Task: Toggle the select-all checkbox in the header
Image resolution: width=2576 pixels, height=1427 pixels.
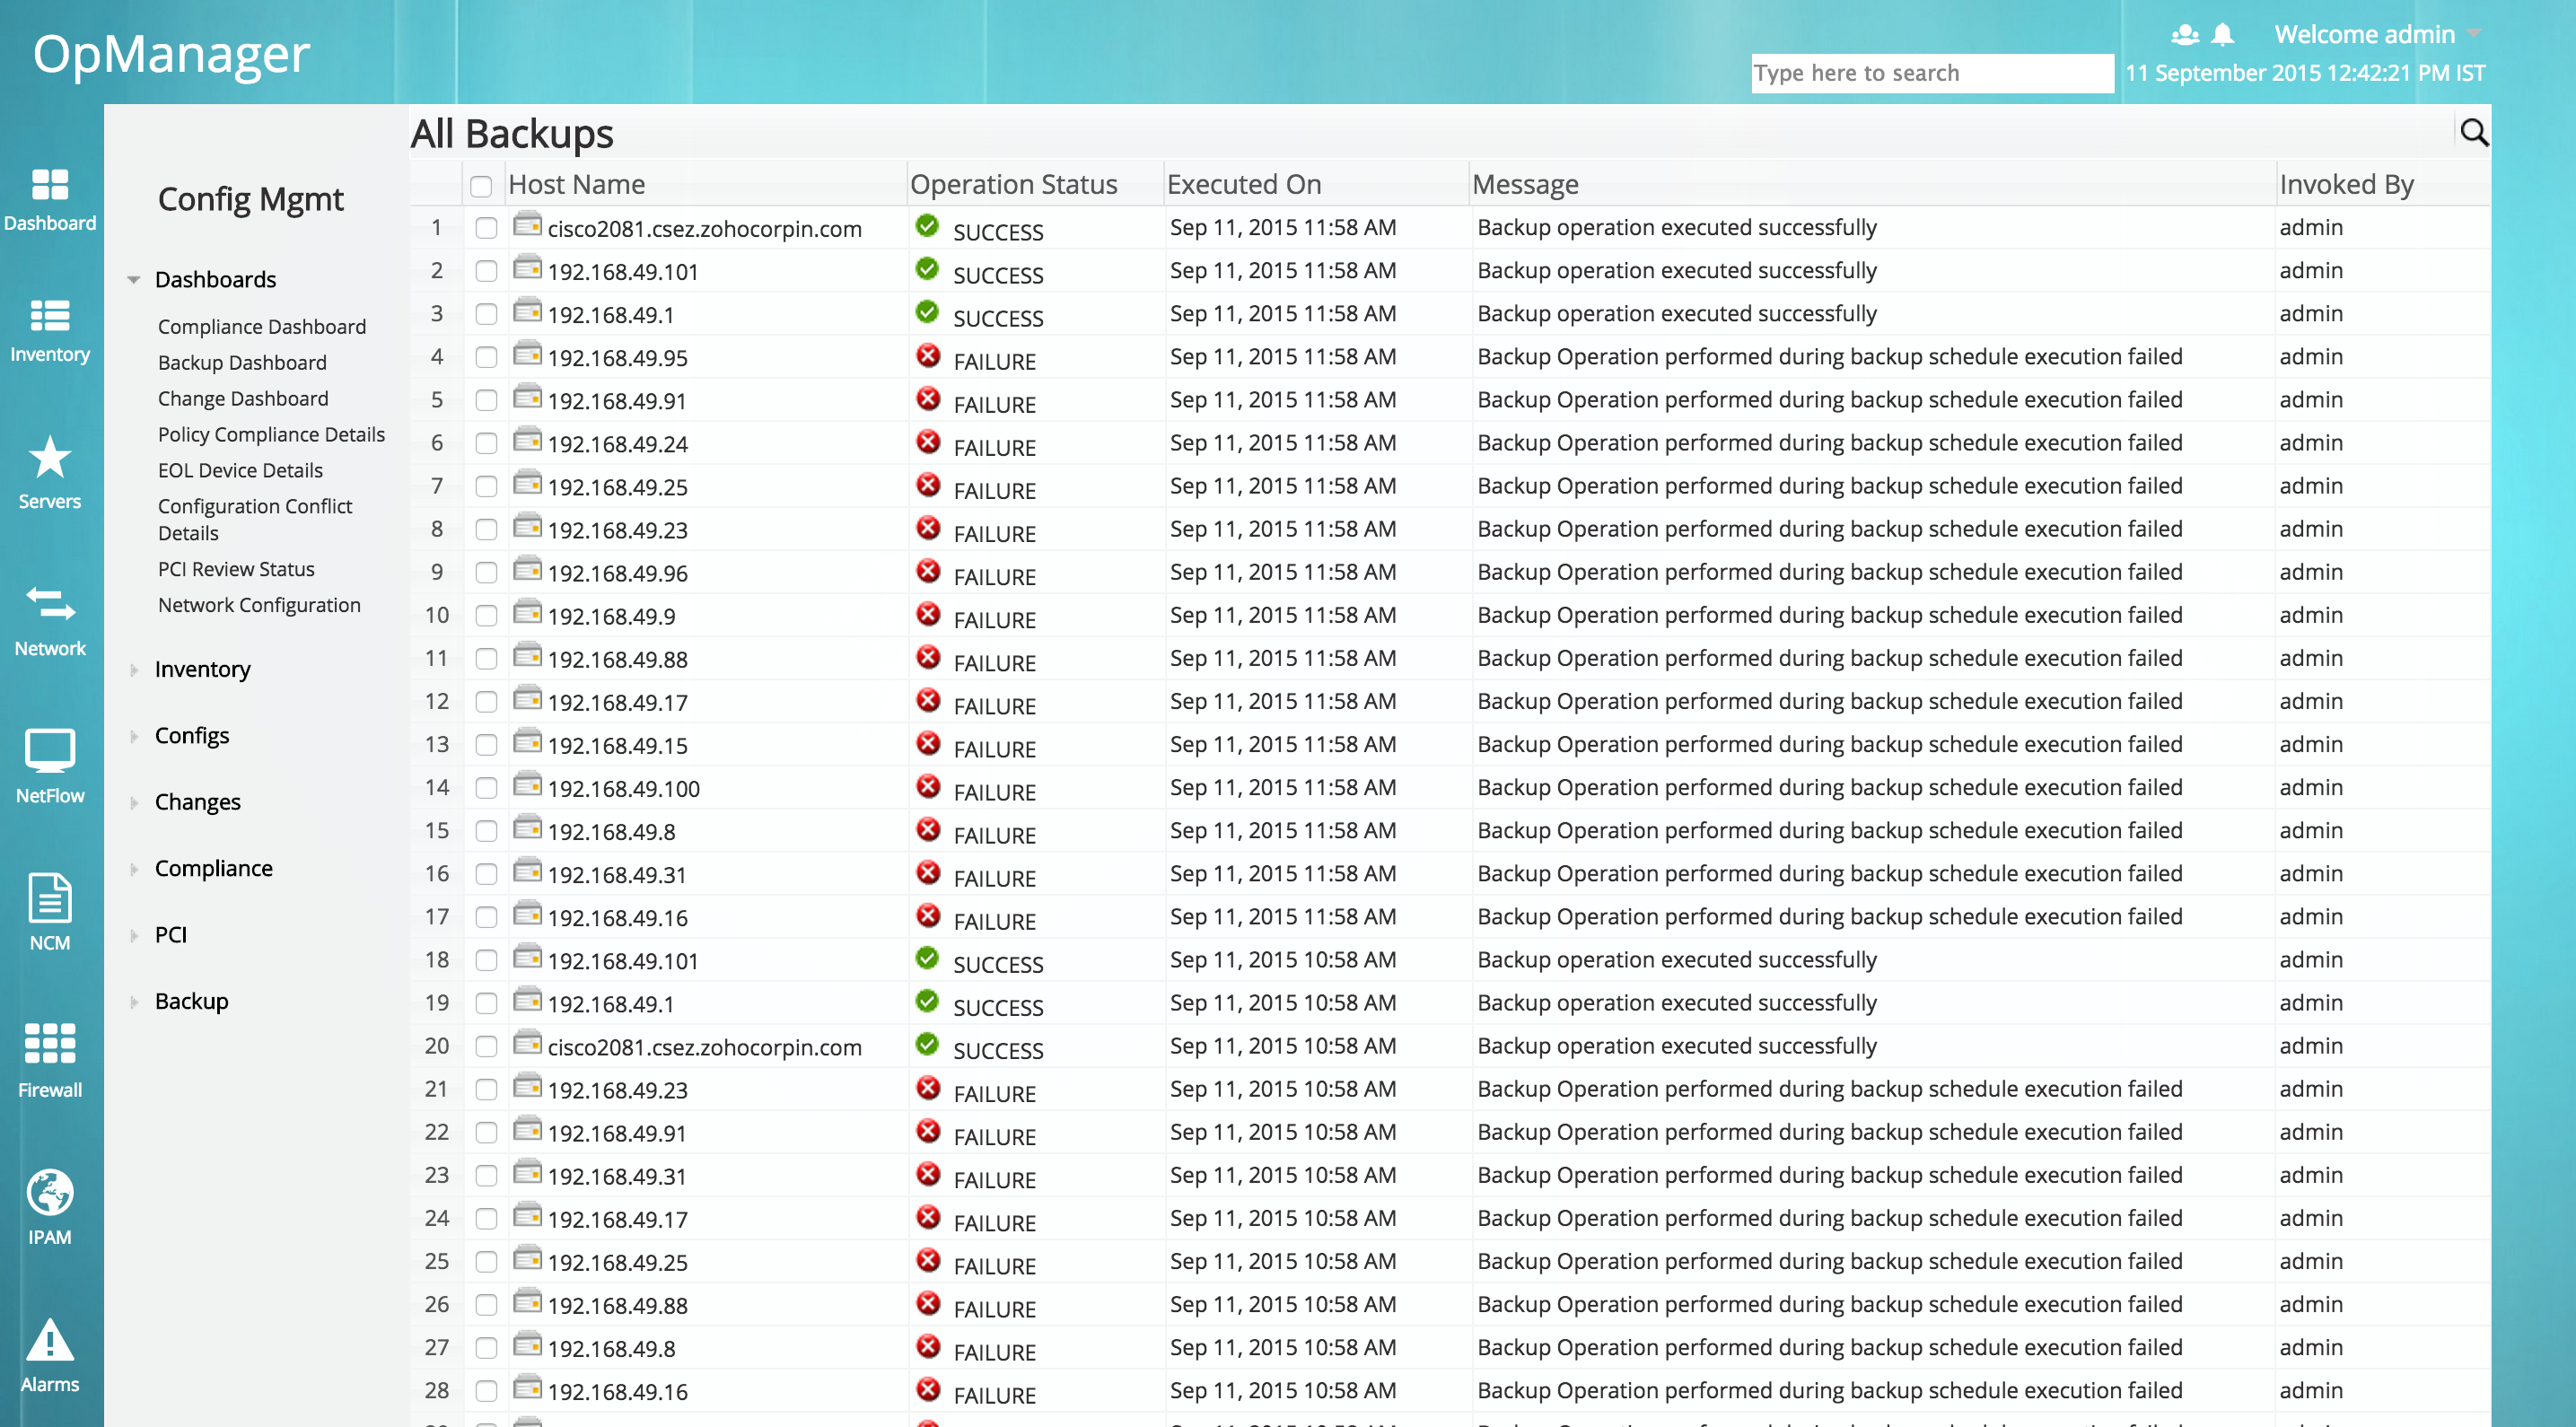Action: [481, 186]
